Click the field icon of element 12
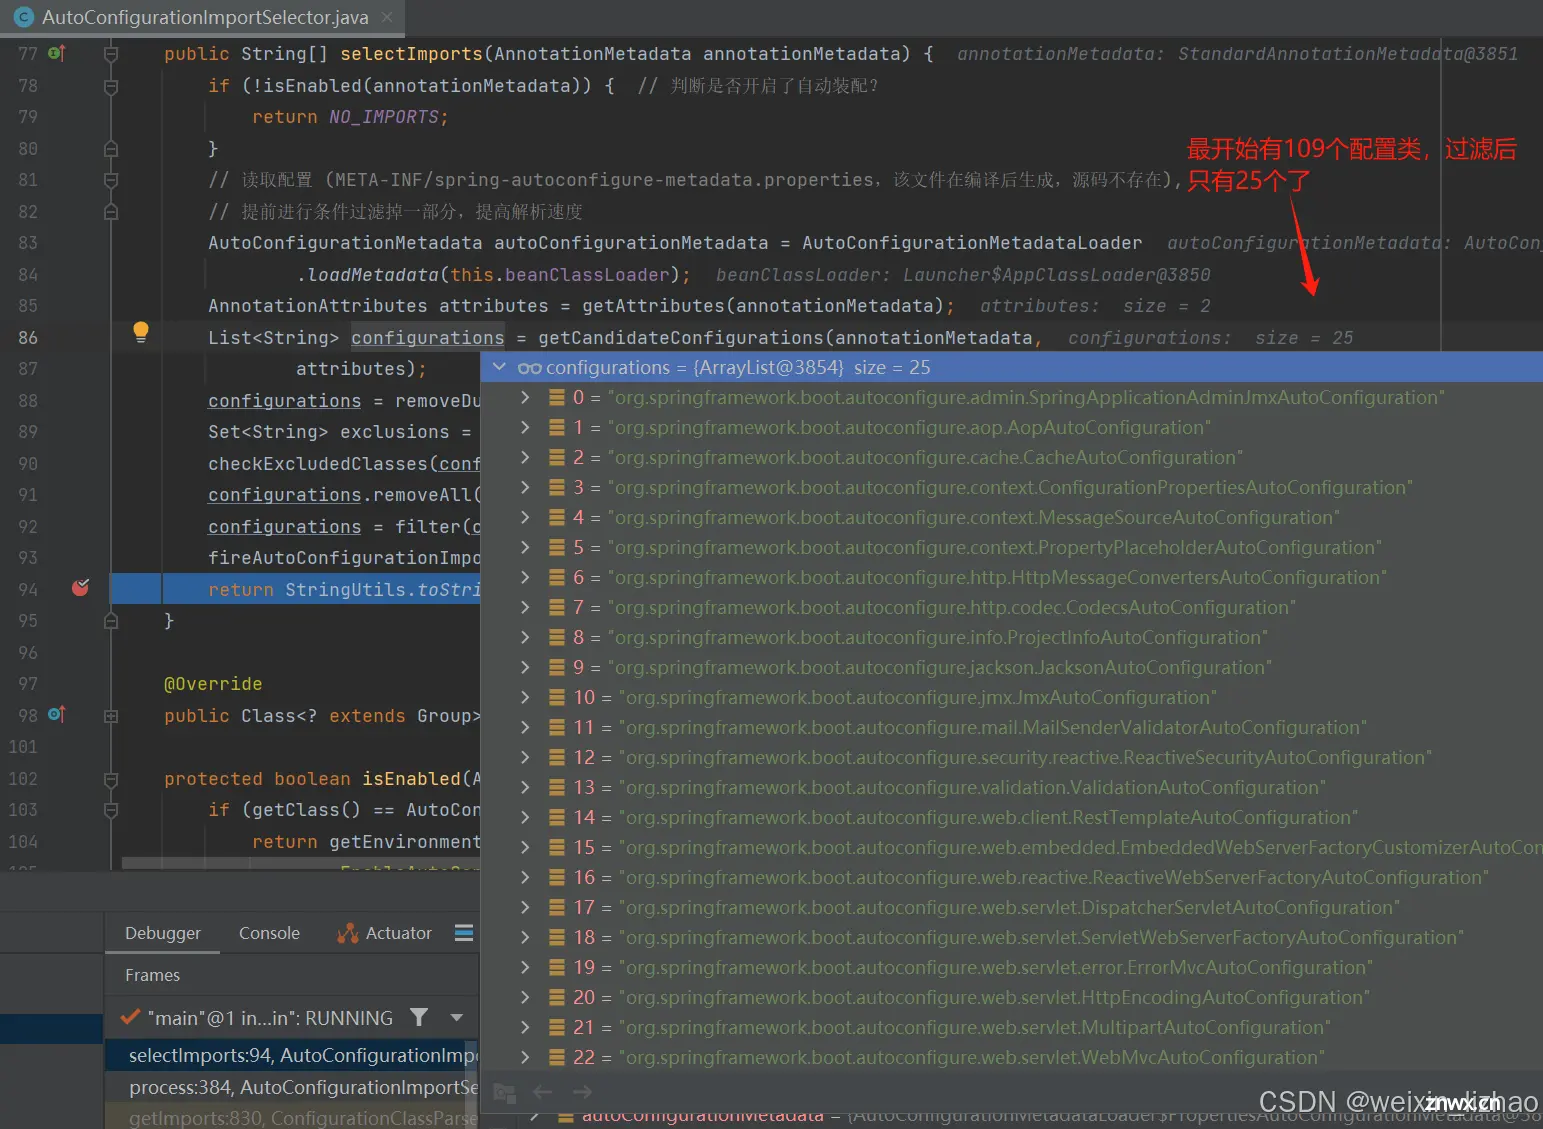The image size is (1543, 1129). [557, 757]
